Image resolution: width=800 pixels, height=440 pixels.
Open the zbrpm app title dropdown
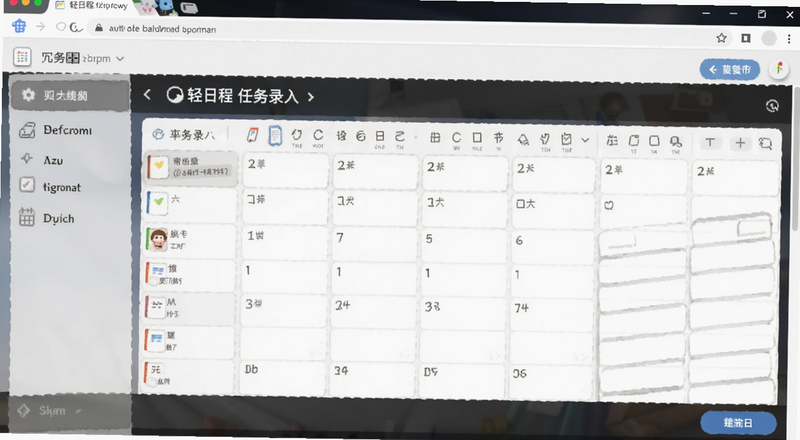click(x=120, y=59)
